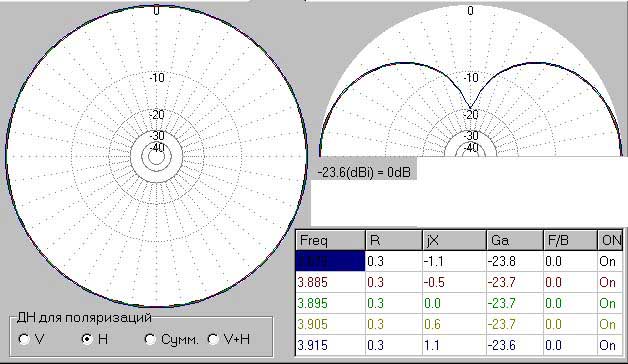Click the ON column header
This screenshot has width=628, height=364.
(610, 240)
